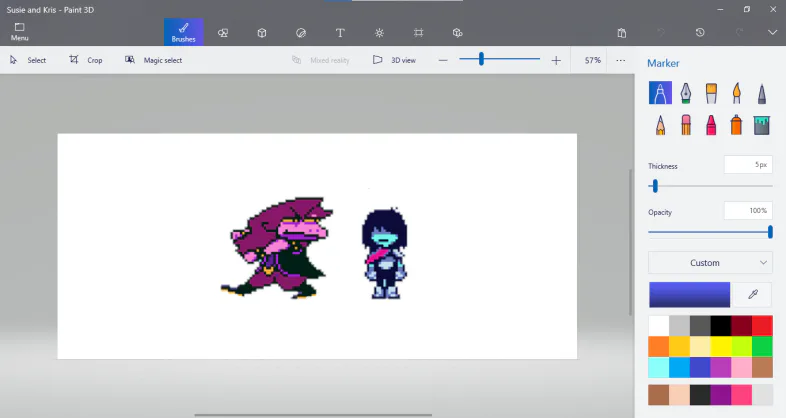Click the 57% zoom value field

(593, 60)
